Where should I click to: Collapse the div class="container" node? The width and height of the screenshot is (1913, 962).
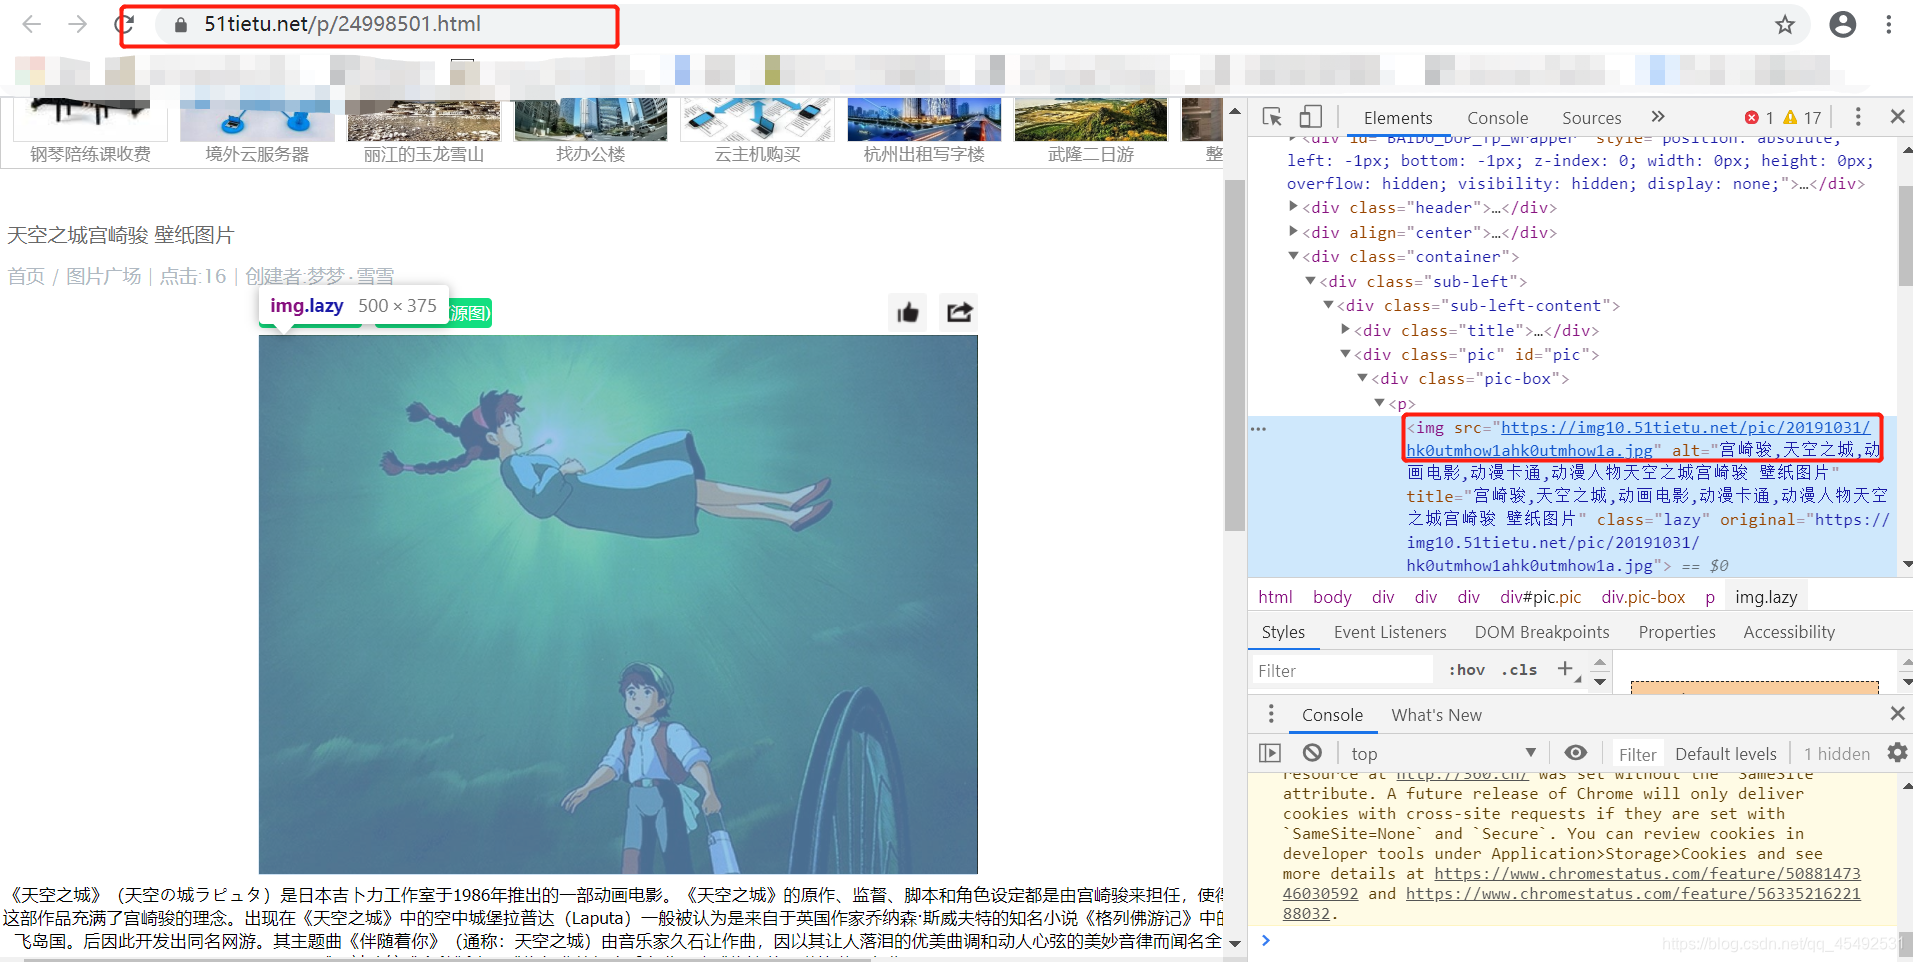click(1293, 256)
